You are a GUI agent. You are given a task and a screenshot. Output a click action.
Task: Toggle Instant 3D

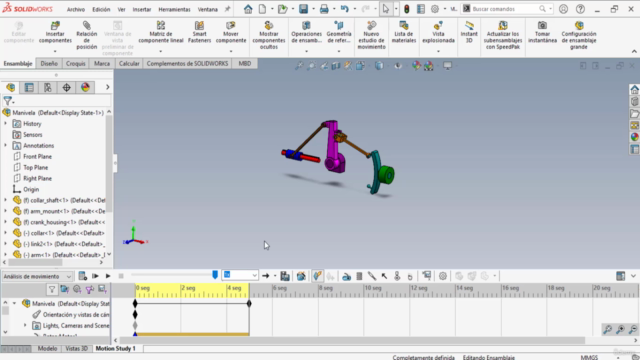[x=469, y=32]
